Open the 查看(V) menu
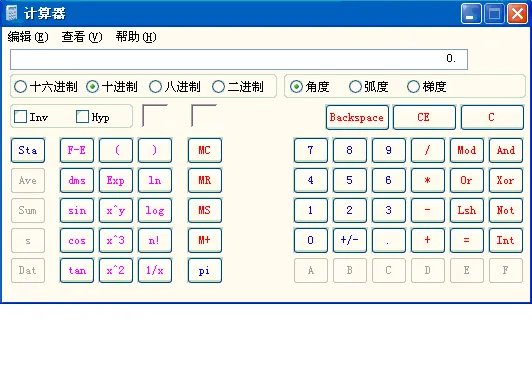532x384 pixels. click(x=82, y=37)
